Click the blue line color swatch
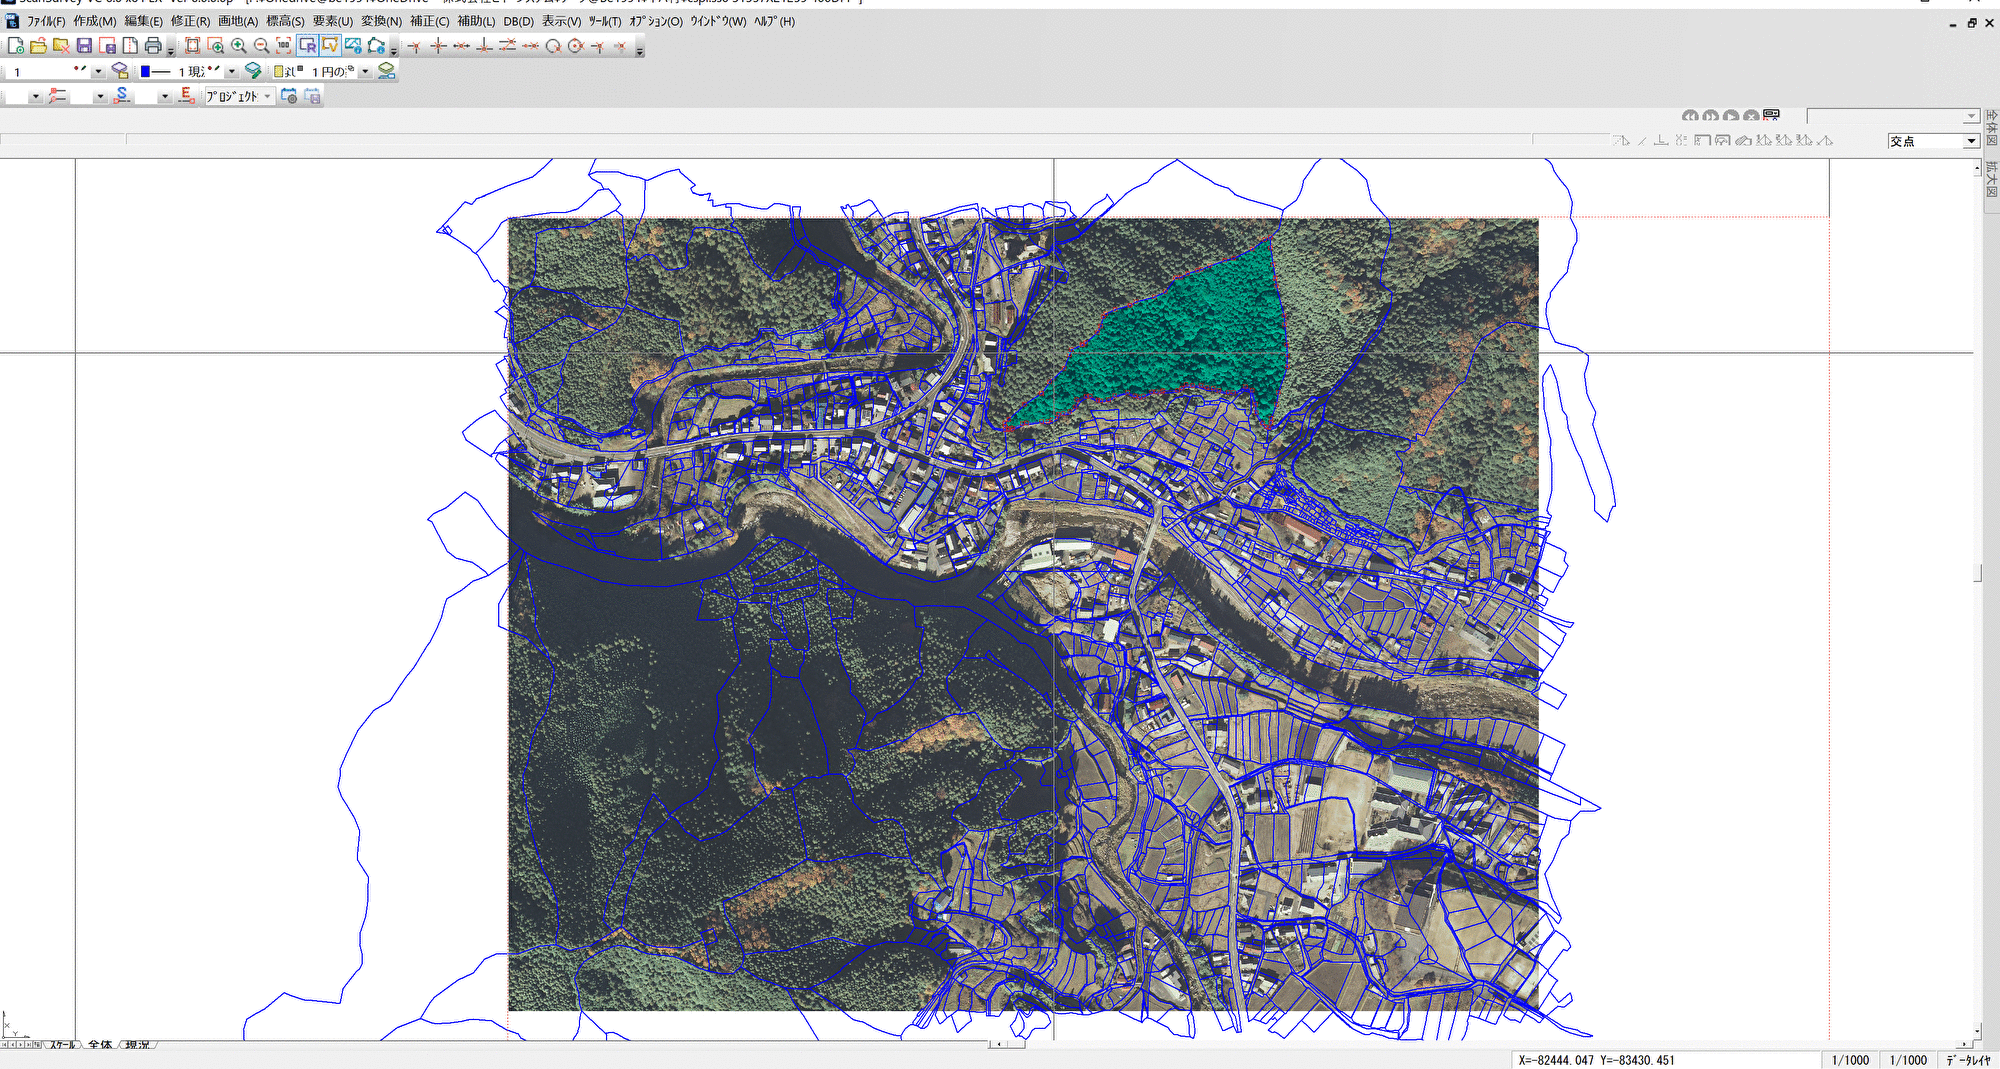This screenshot has width=2000, height=1069. (146, 72)
